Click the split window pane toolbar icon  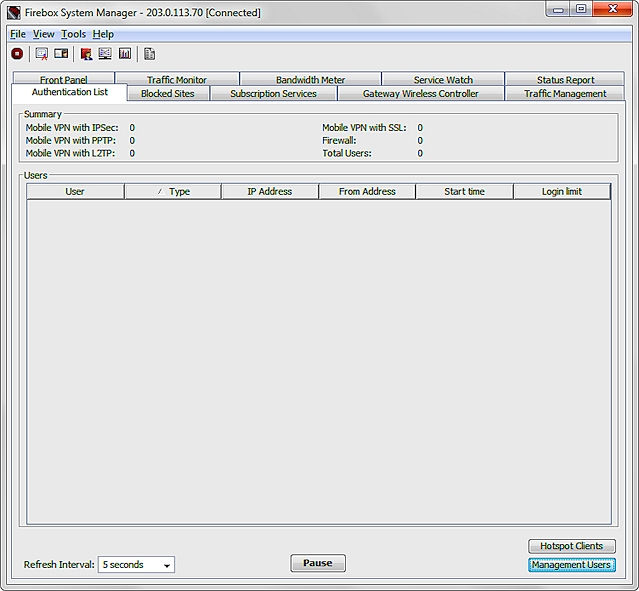[61, 54]
